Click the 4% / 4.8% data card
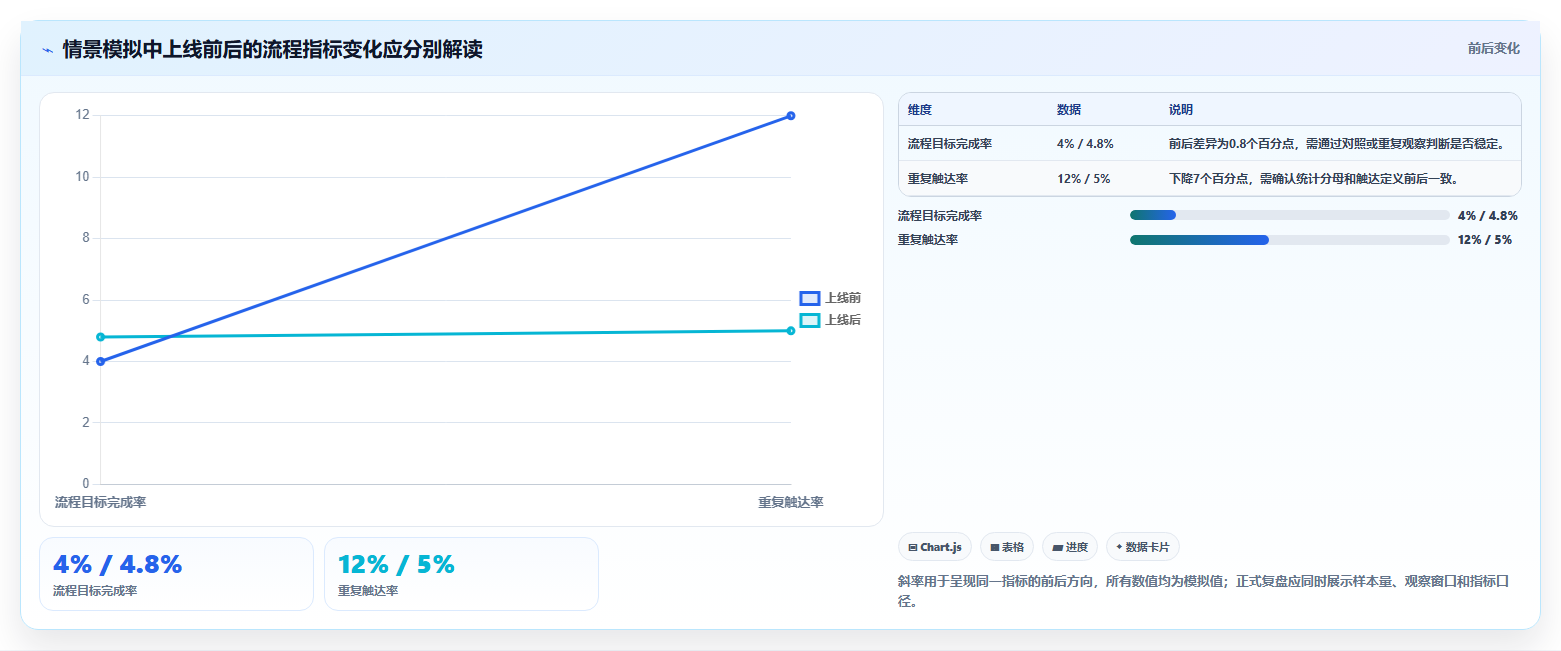 [176, 574]
